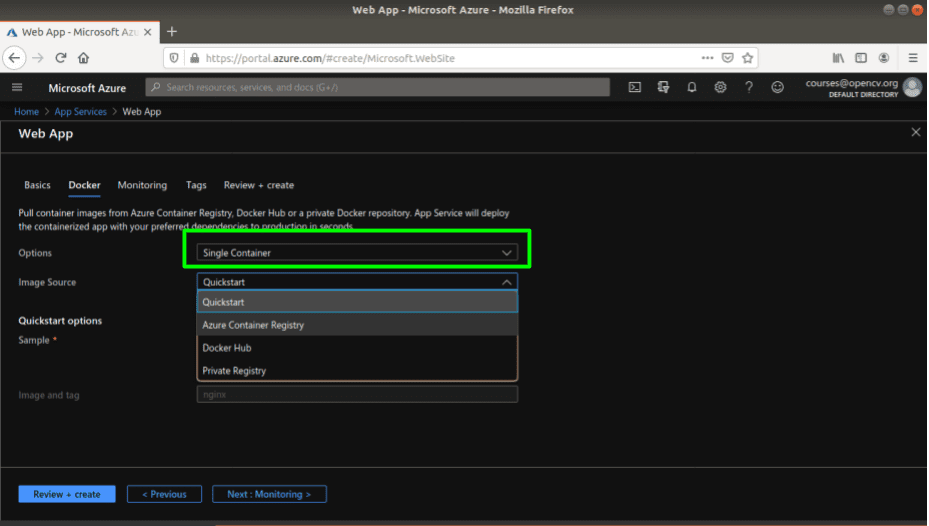Click the blue Review + create button
The width and height of the screenshot is (929, 526).
pos(67,494)
